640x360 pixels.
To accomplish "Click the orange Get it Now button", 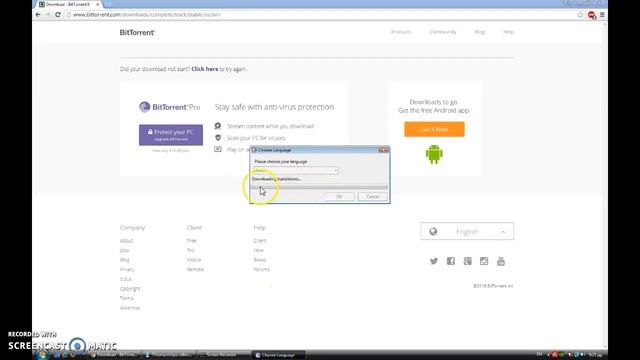I will click(434, 129).
